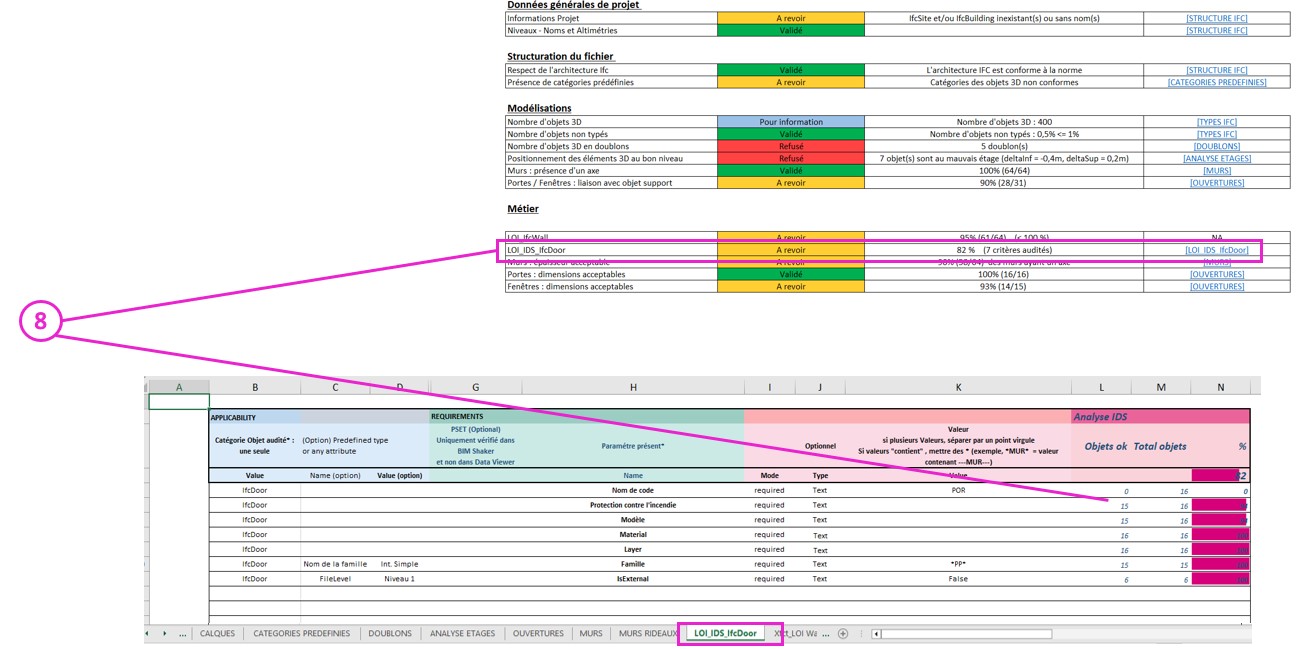The image size is (1298, 649).
Task: Open the [DOUBLONS] link in Modélisations
Action: pyautogui.click(x=1216, y=146)
